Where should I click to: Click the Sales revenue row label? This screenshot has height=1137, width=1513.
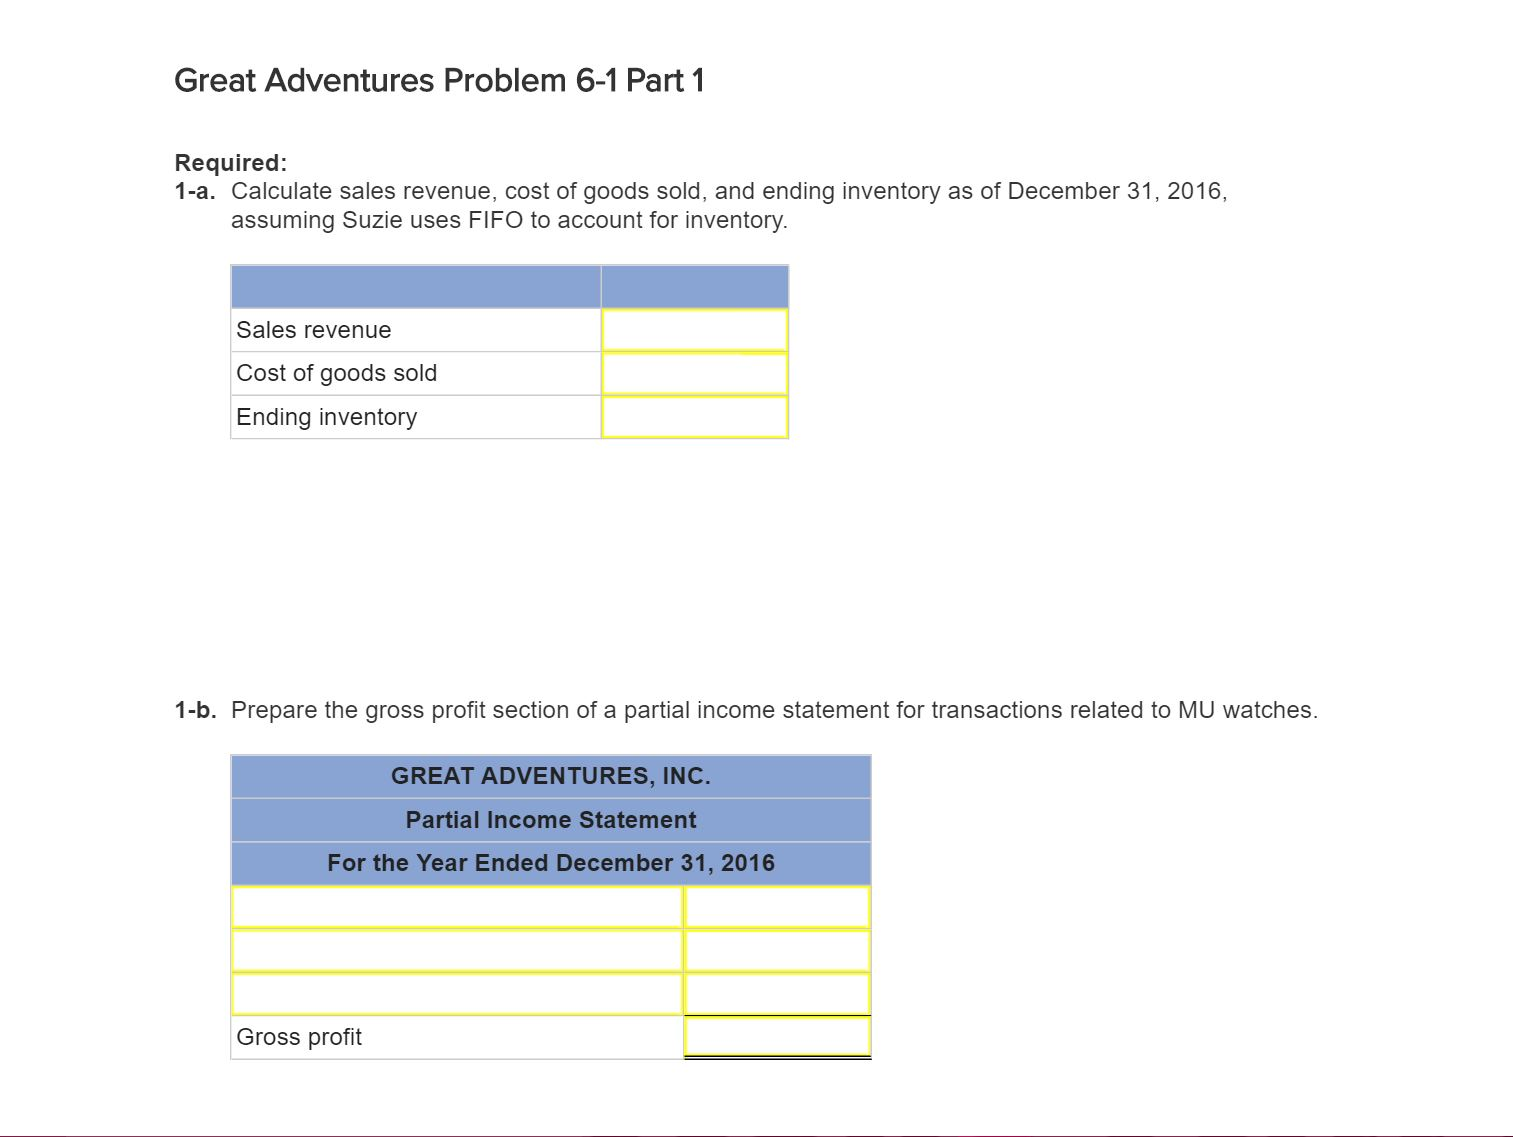314,330
